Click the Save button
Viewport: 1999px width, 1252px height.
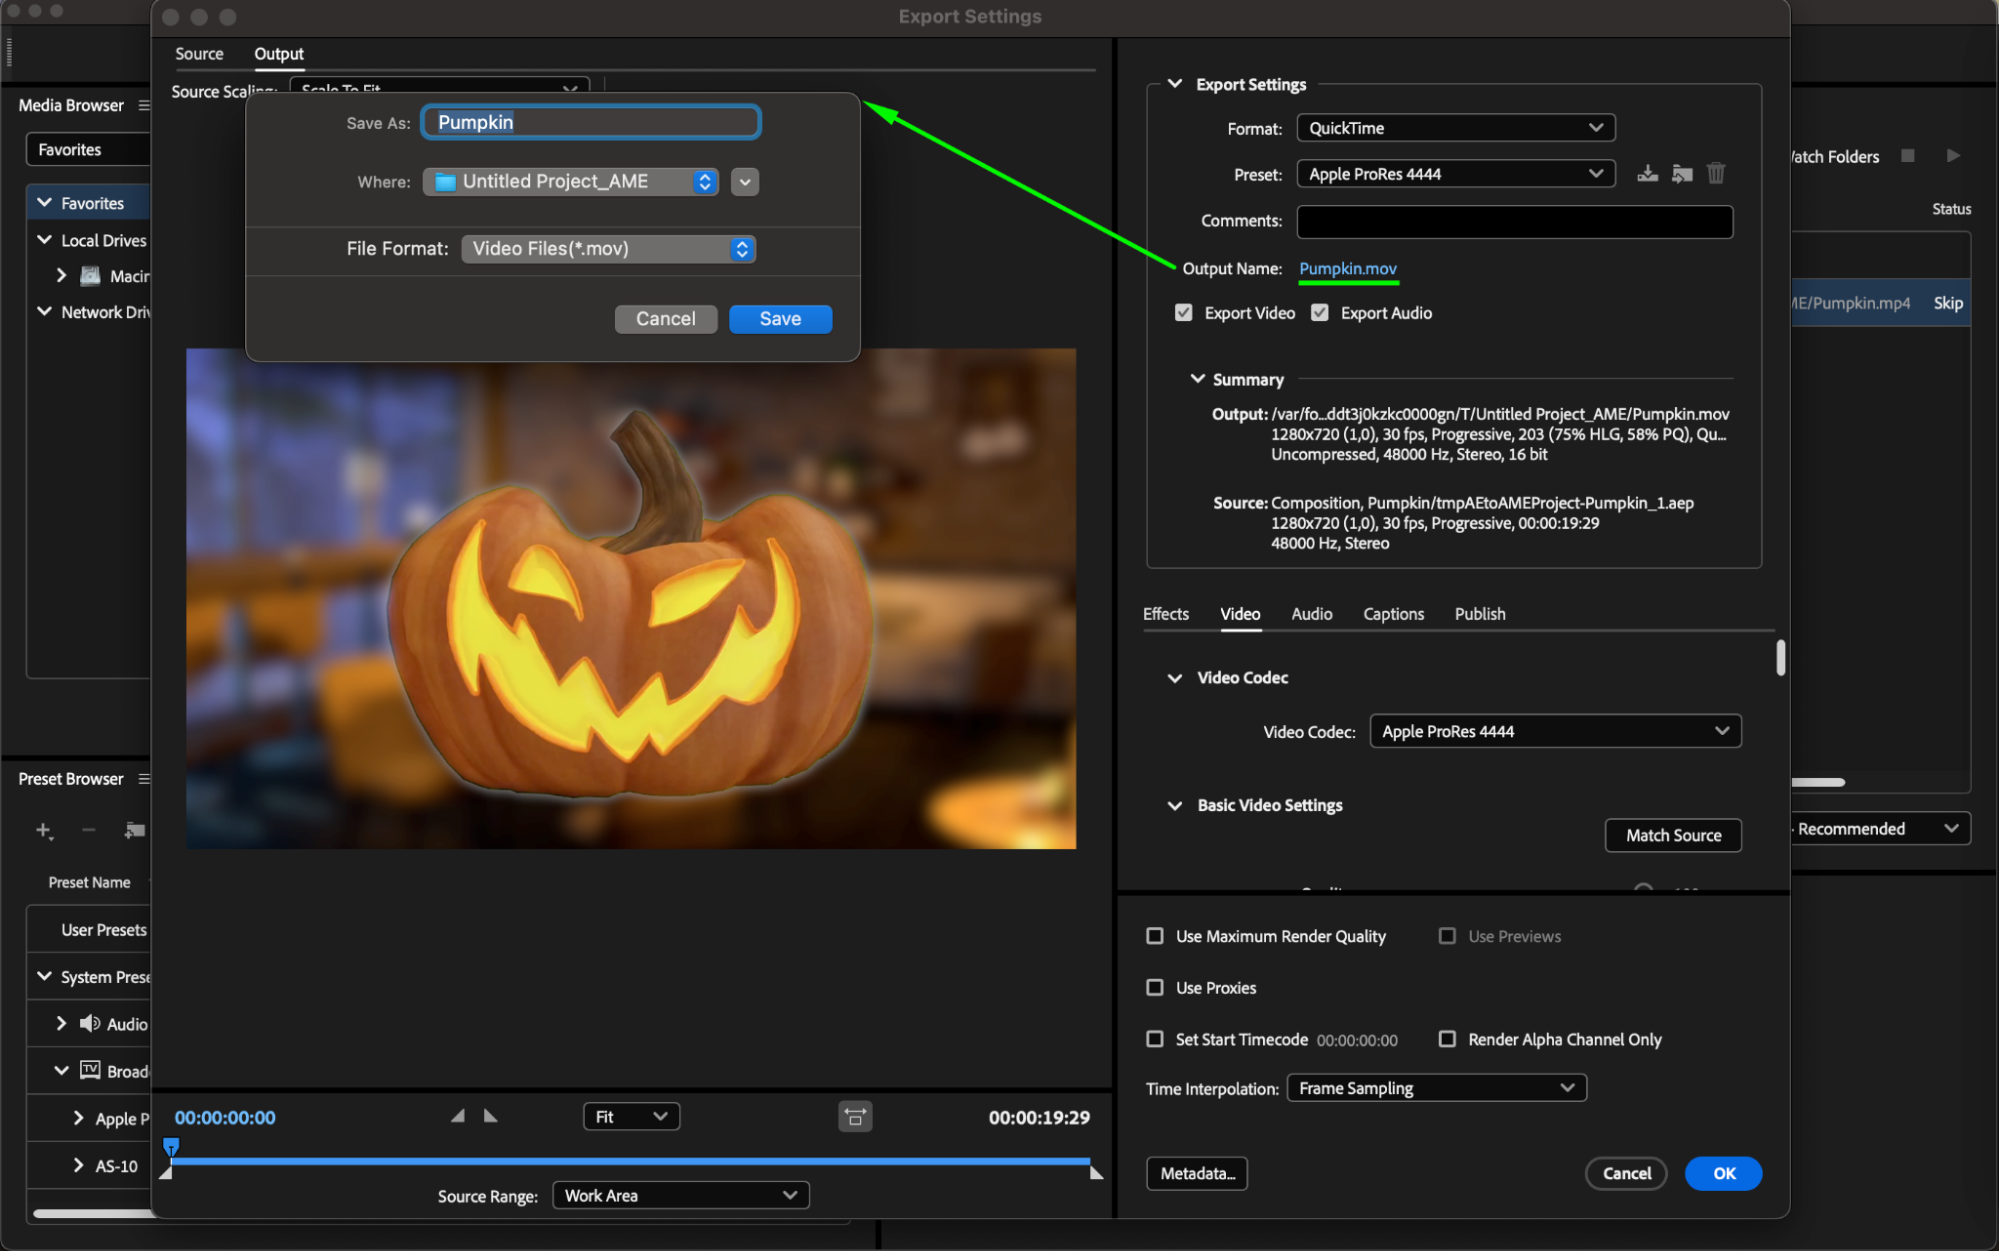pos(780,319)
